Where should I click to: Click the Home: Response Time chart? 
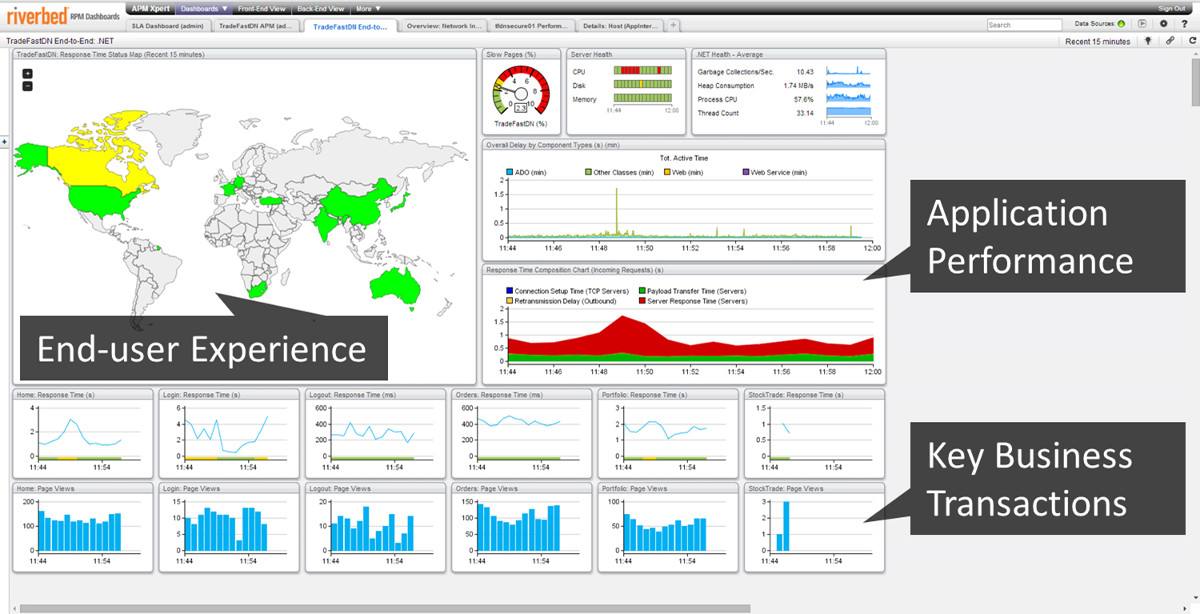click(82, 431)
